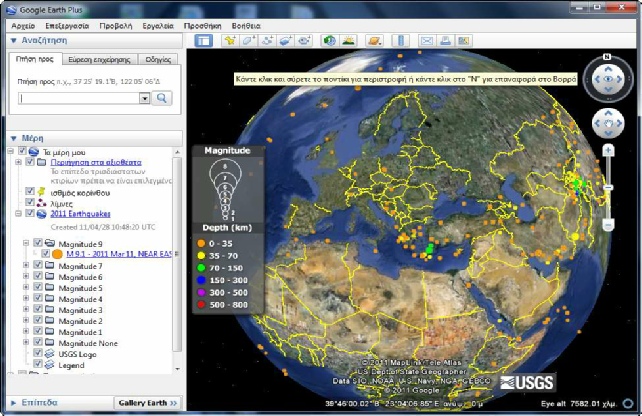Viewport: 642px width, 416px height.
Task: Toggle the Legend checkbox
Action: coord(38,364)
